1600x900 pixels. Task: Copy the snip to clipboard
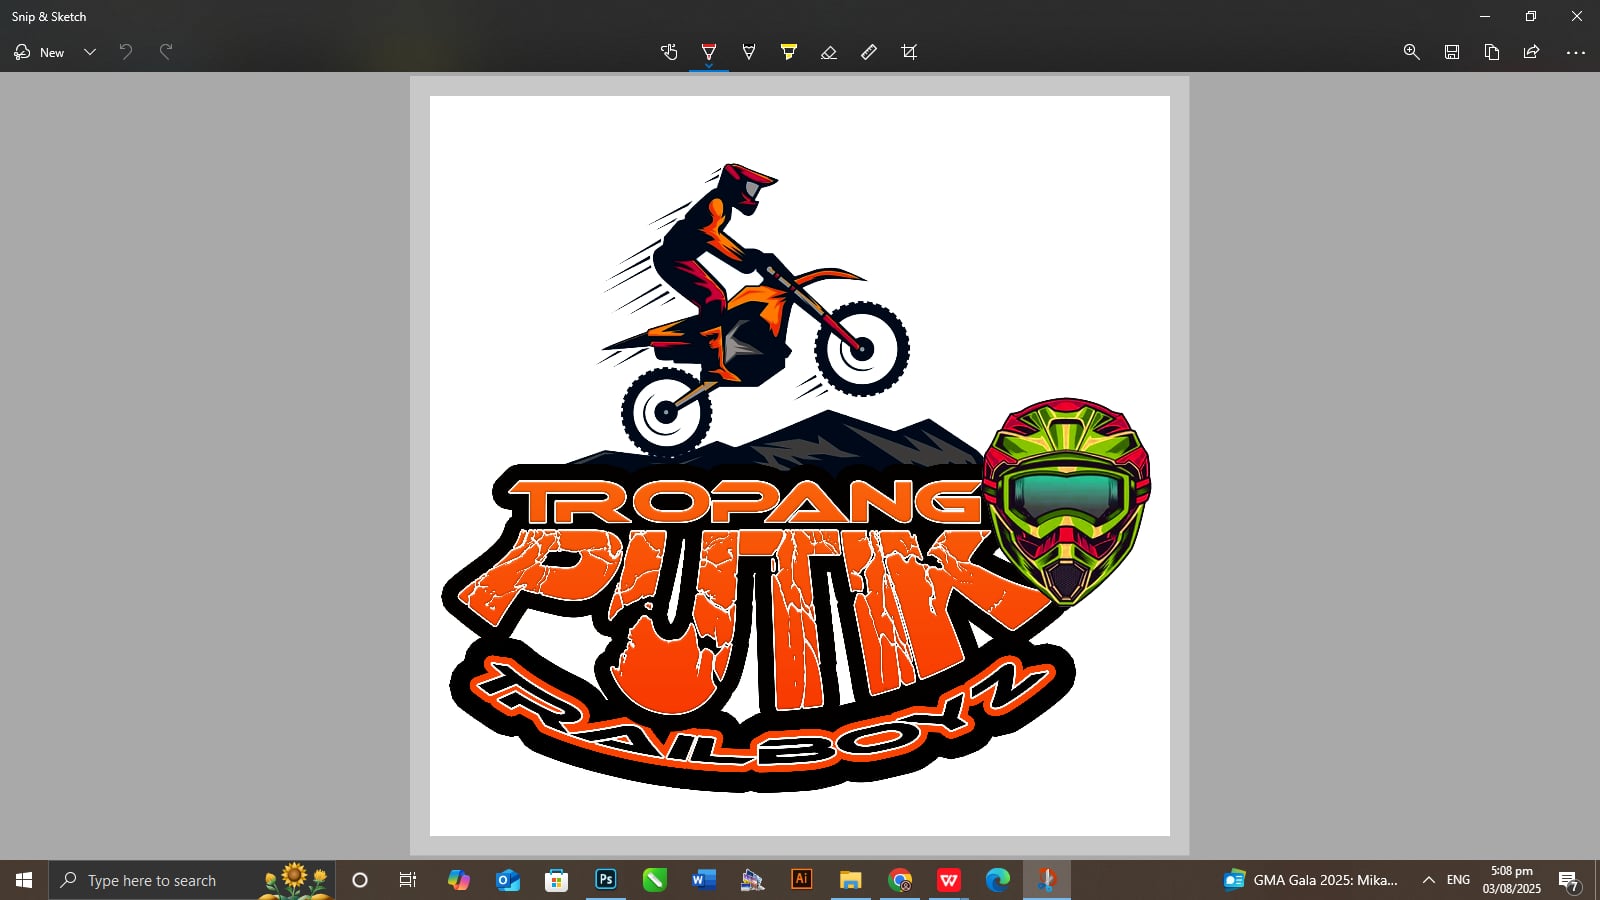(x=1492, y=52)
